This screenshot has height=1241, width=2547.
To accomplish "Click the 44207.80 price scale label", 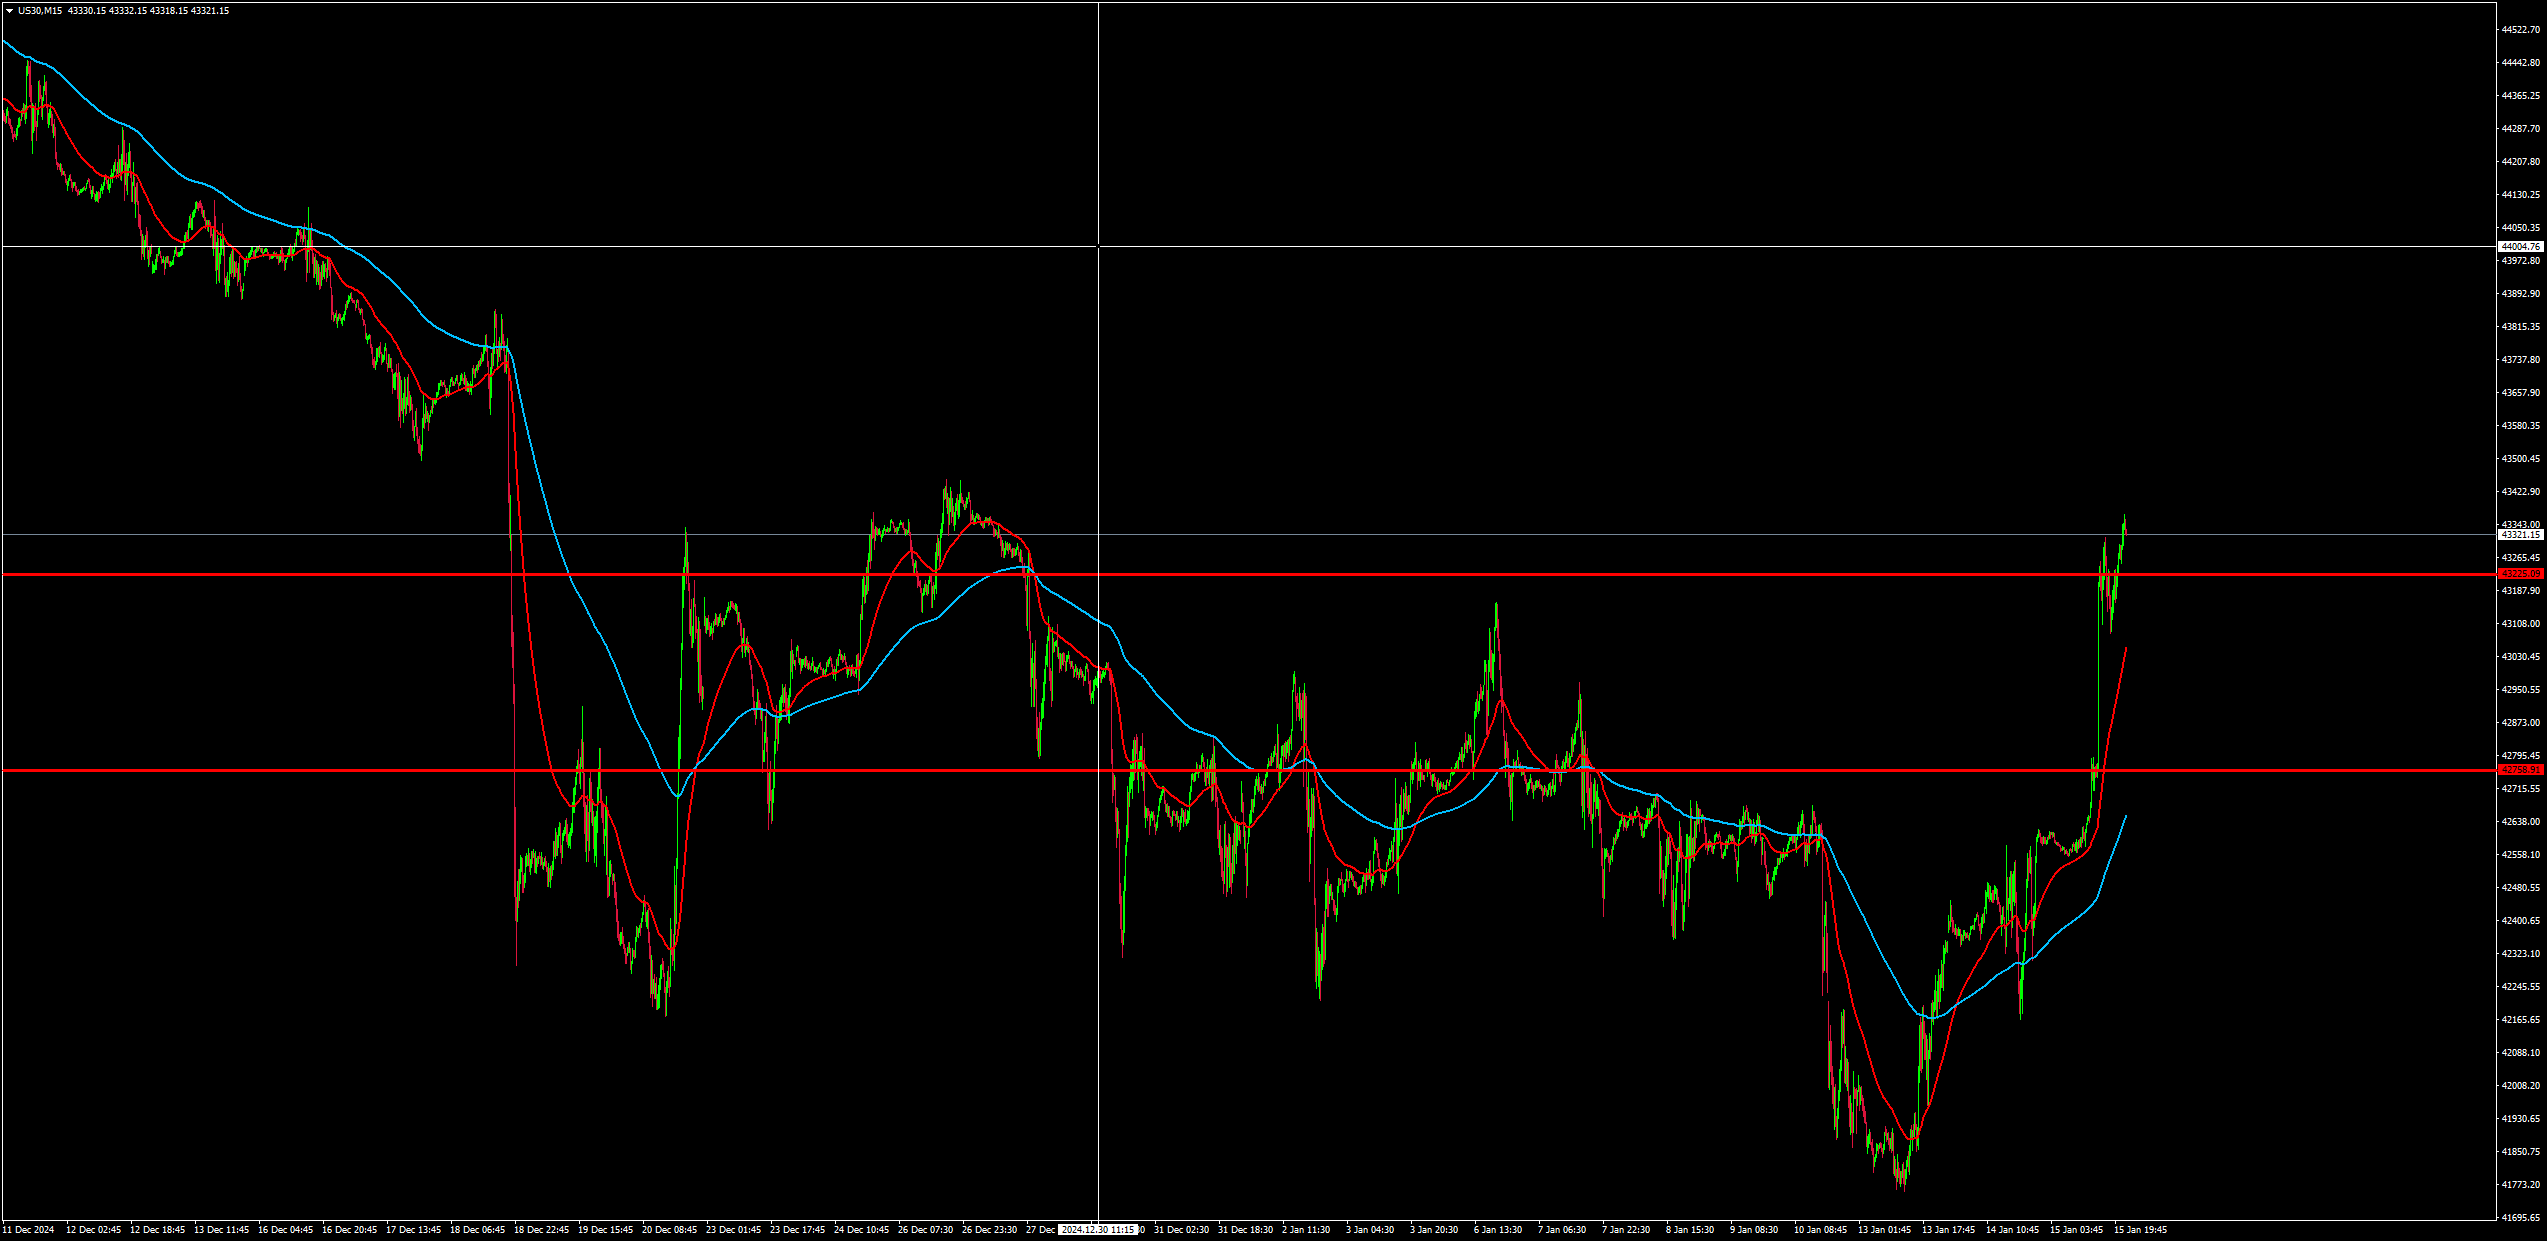I will tap(2521, 162).
